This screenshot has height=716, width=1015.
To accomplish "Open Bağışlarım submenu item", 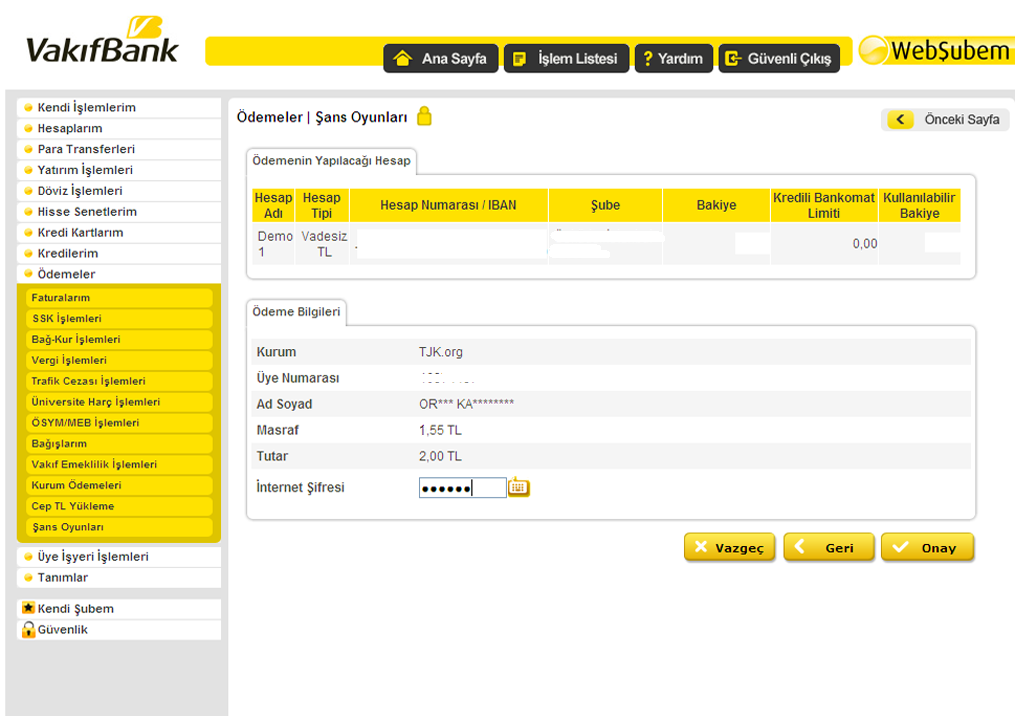I will pos(119,443).
